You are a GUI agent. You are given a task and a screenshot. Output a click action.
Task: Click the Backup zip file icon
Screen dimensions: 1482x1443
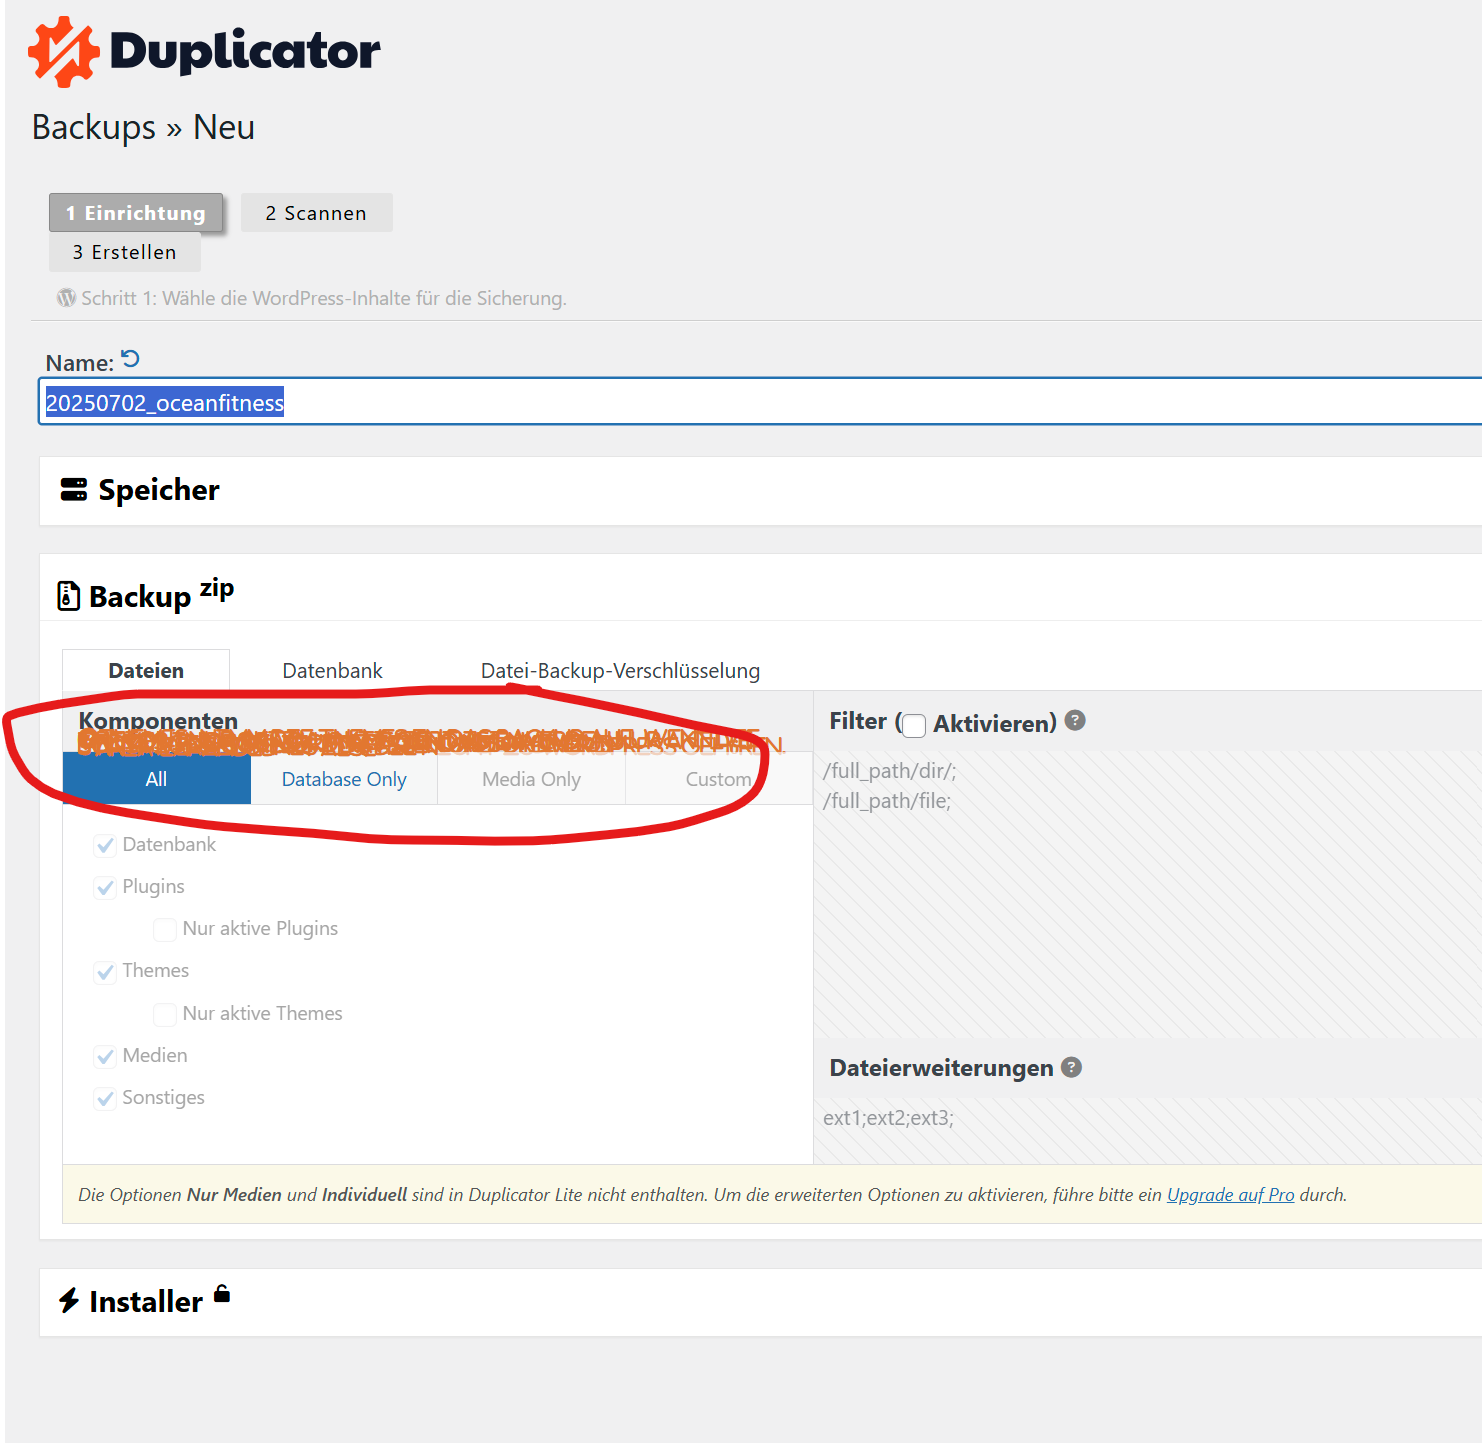tap(68, 596)
